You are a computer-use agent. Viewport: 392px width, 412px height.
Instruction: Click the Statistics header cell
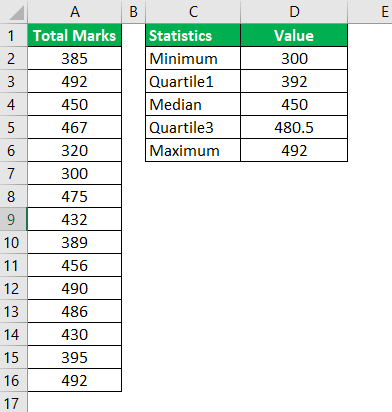193,35
